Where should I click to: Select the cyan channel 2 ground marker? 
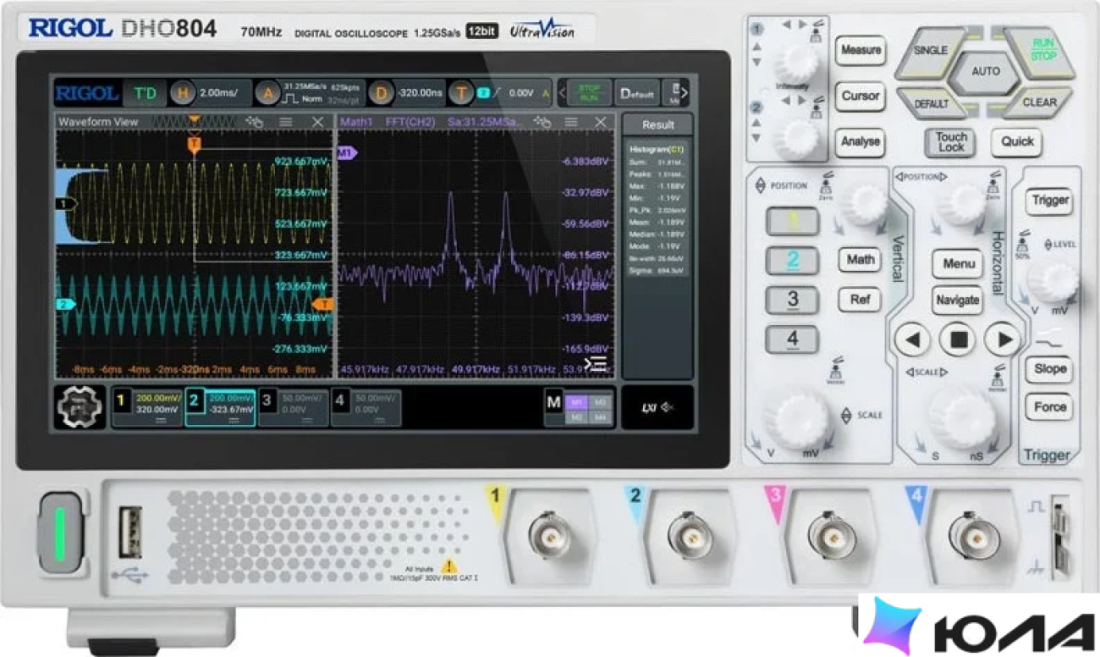65,304
